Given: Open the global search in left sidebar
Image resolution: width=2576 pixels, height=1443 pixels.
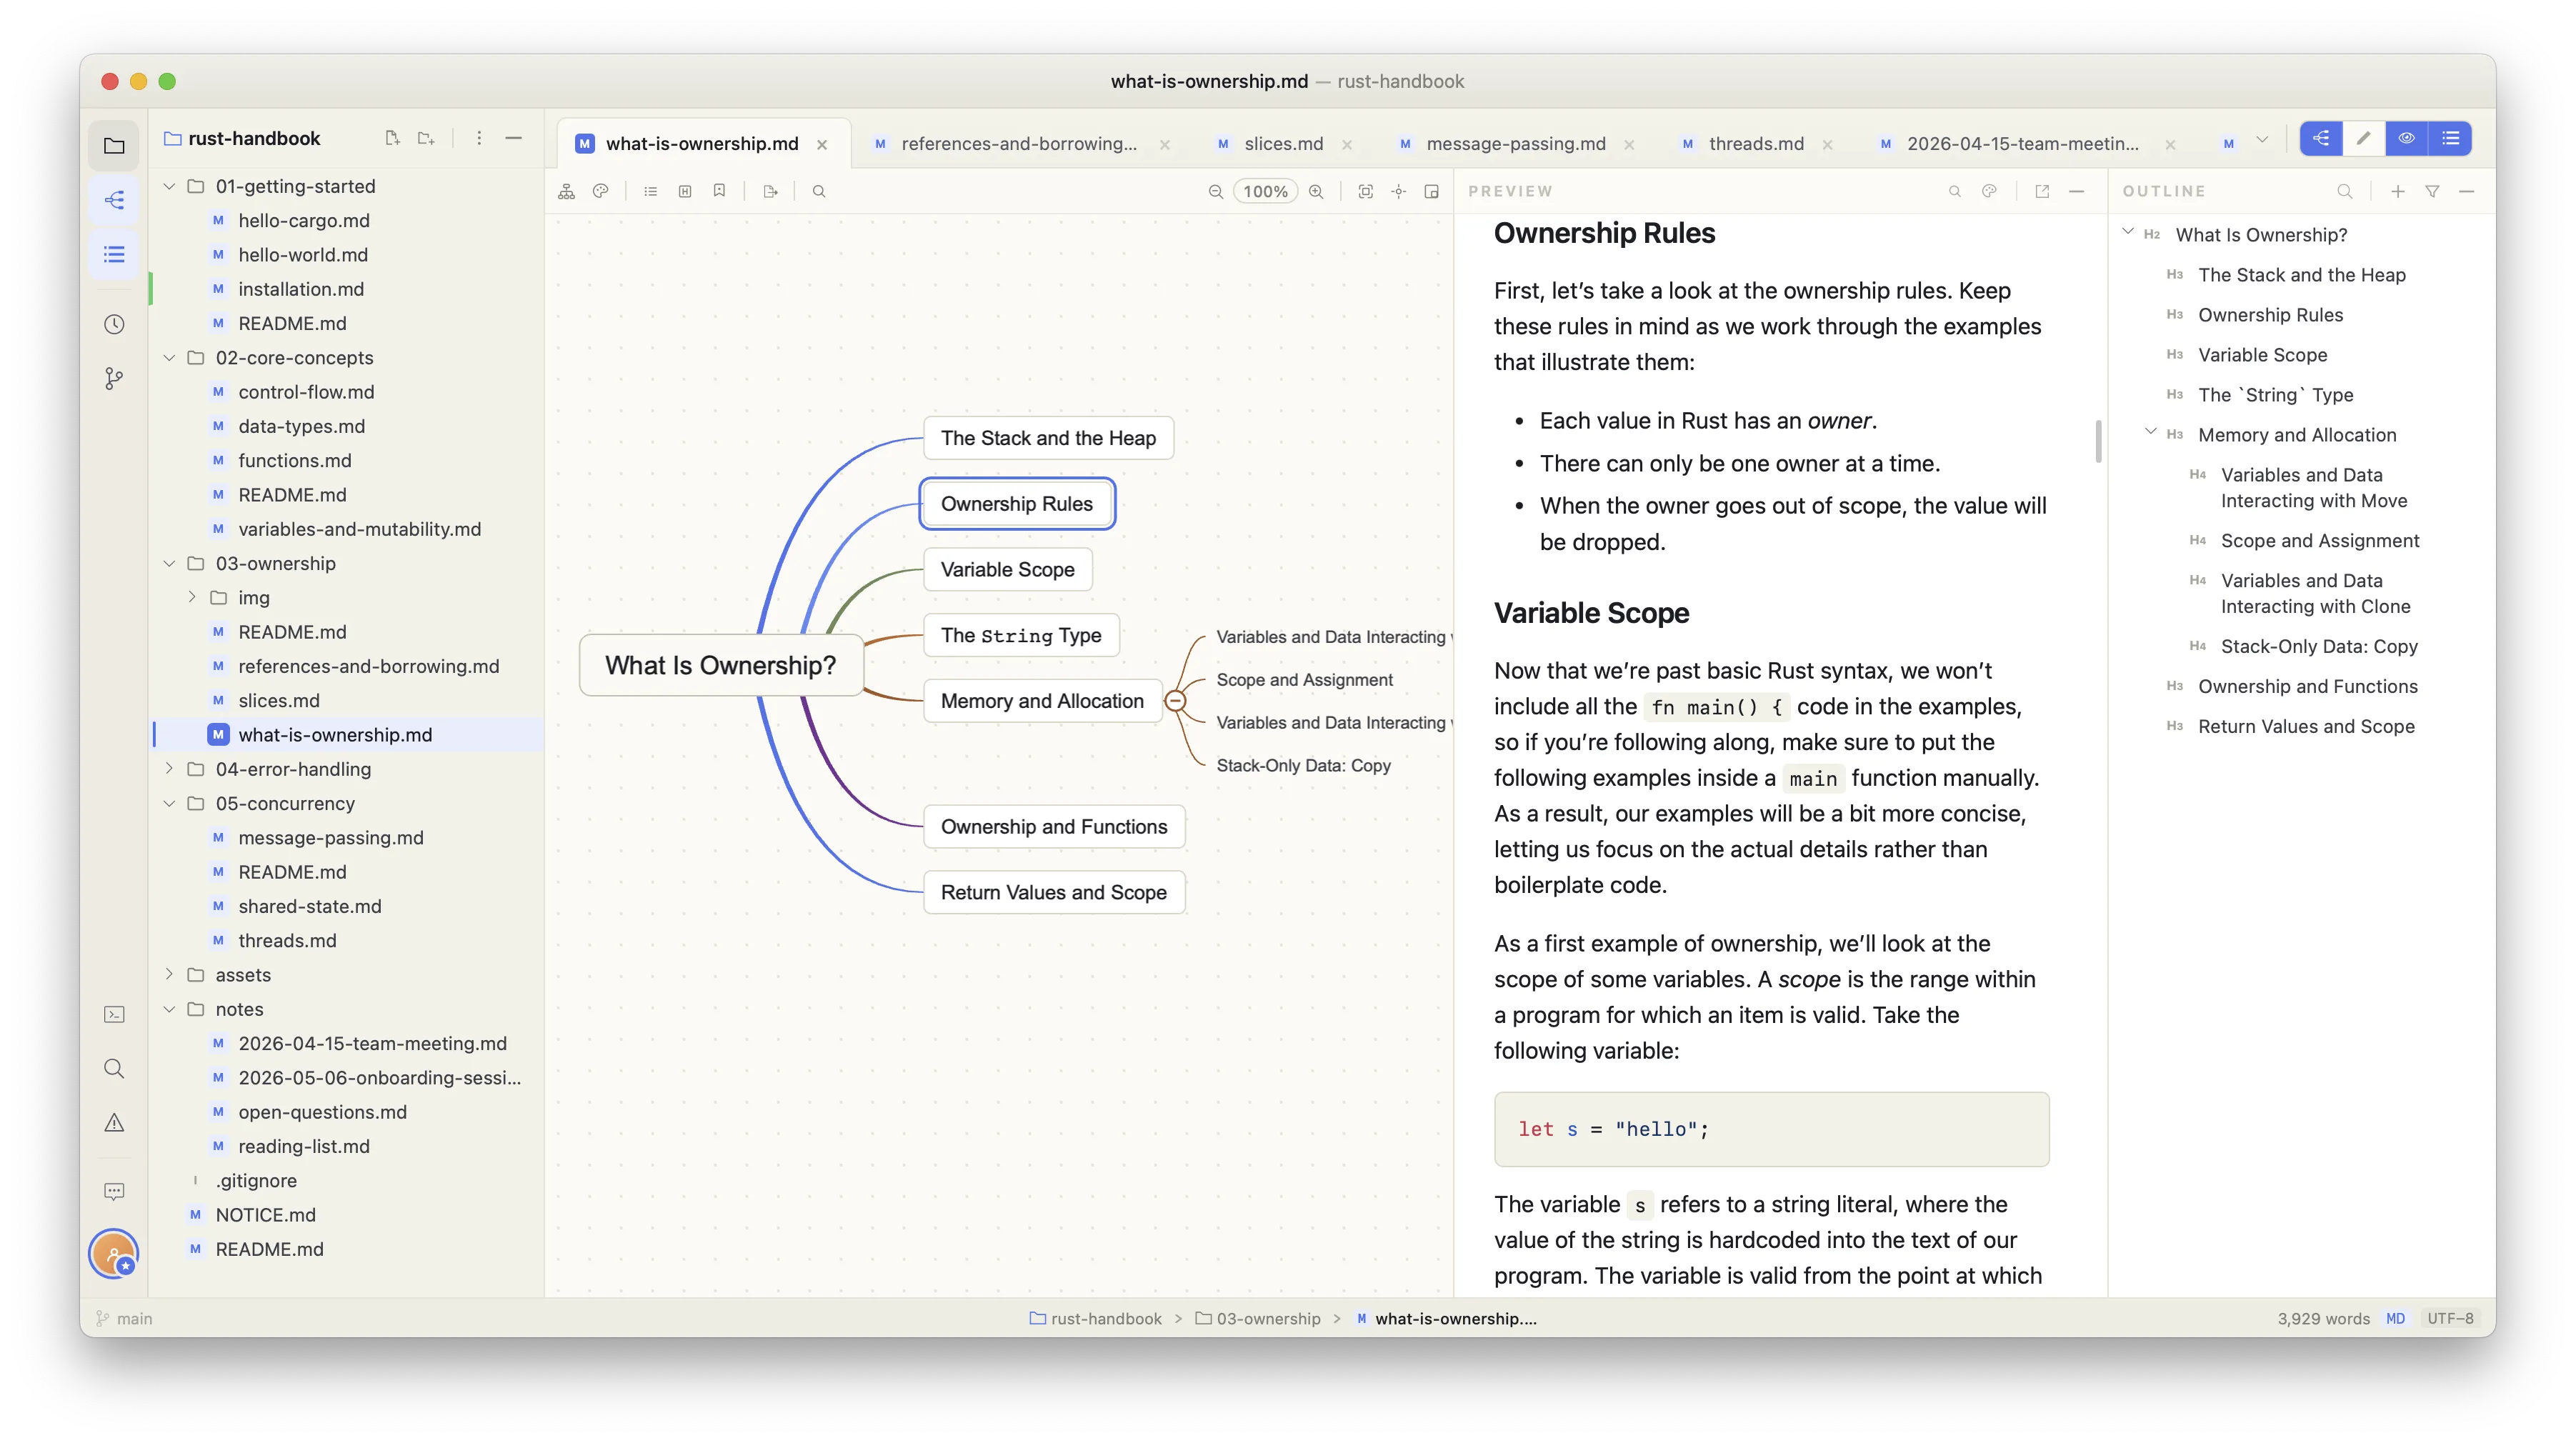Looking at the screenshot, I should point(114,1068).
